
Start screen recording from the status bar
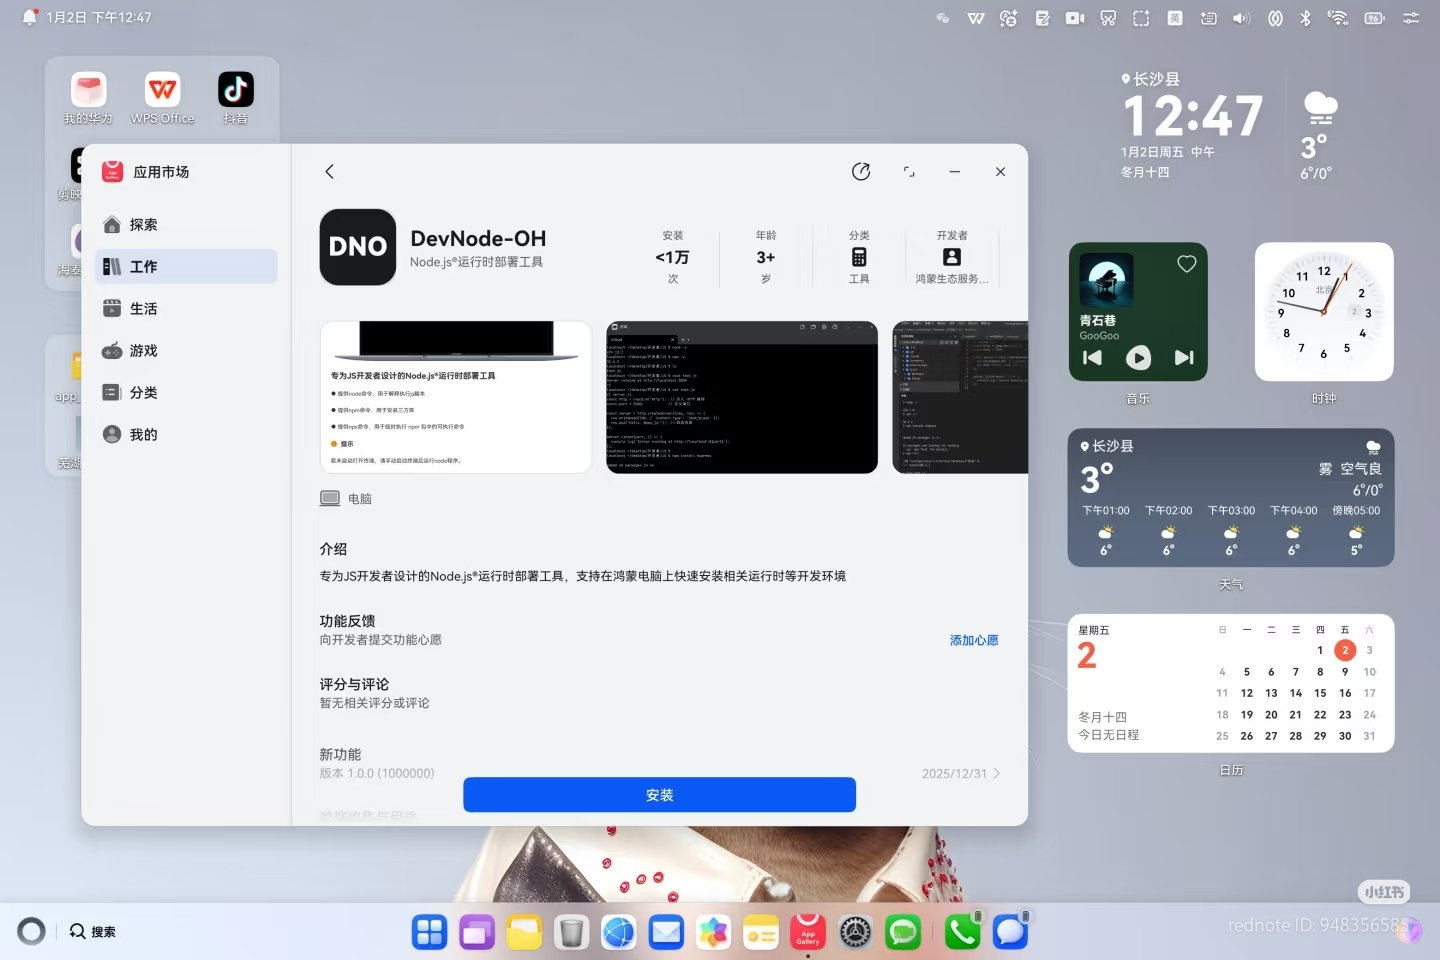(x=1075, y=18)
